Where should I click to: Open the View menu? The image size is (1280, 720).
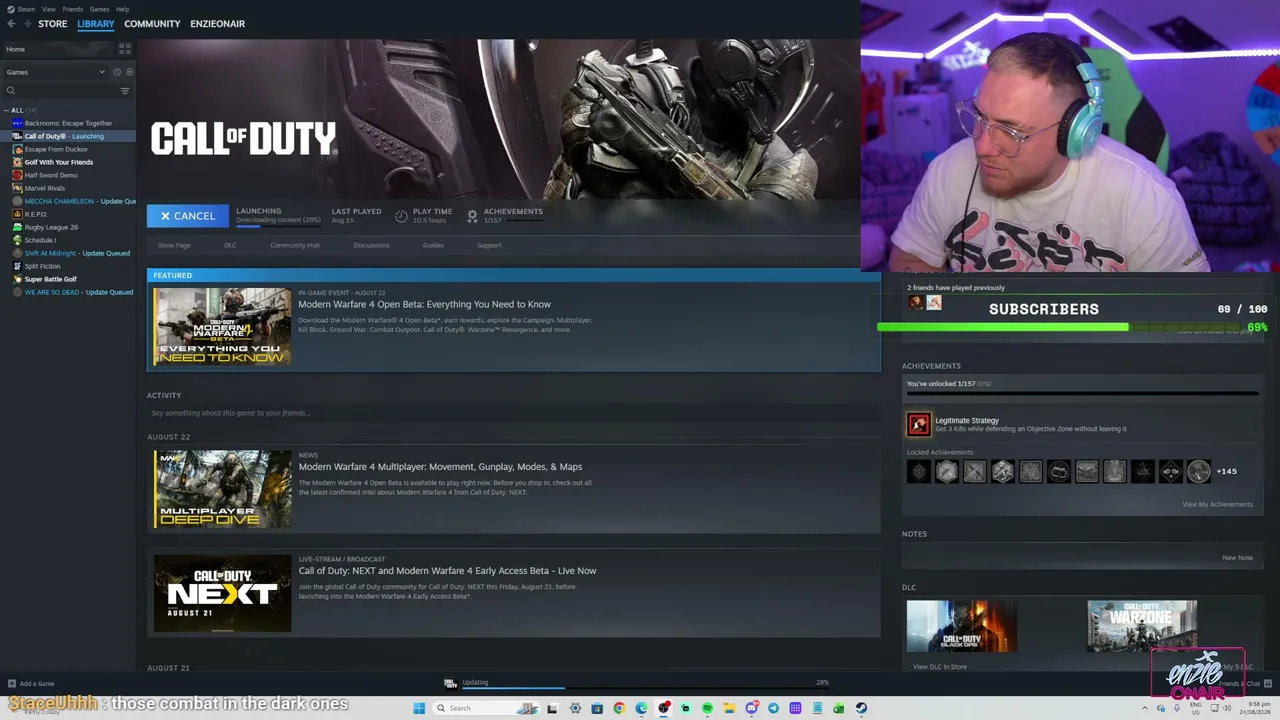click(x=49, y=9)
